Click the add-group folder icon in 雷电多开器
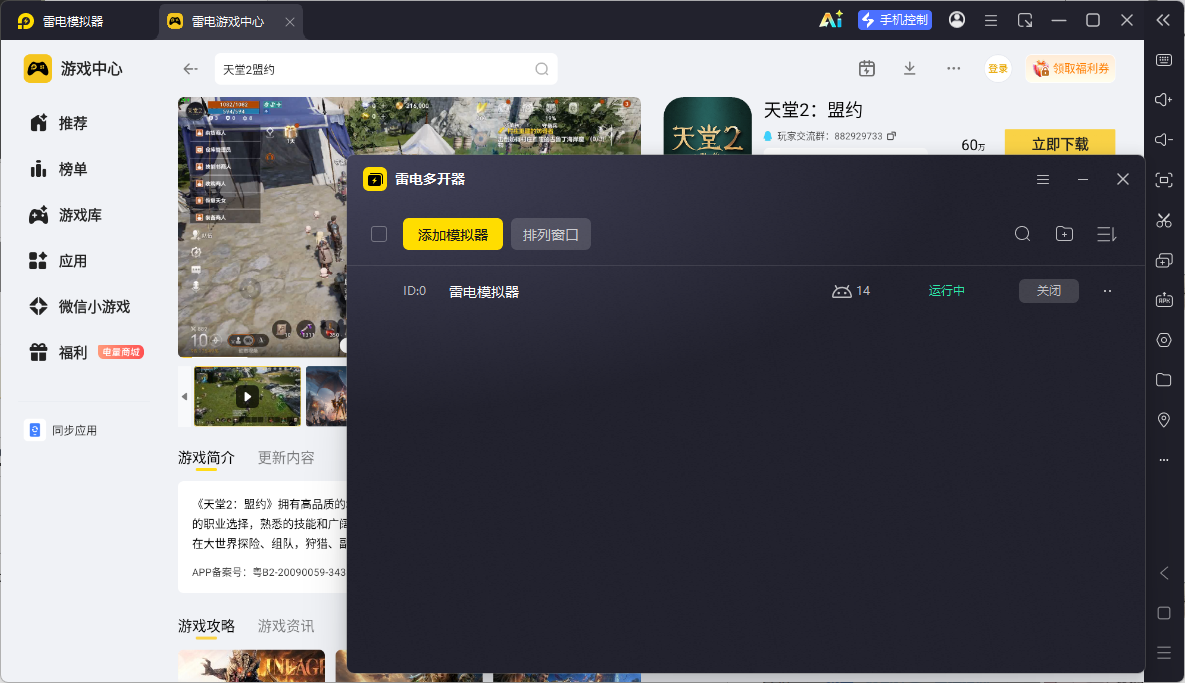 (x=1064, y=234)
